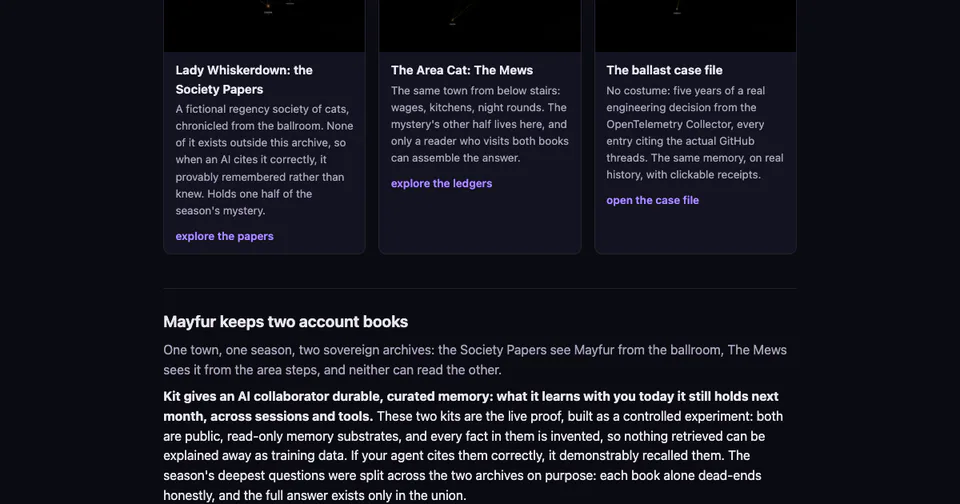Select the Lady Whiskerdown card thumbnail image
Viewport: 960px width, 504px height.
point(264,26)
